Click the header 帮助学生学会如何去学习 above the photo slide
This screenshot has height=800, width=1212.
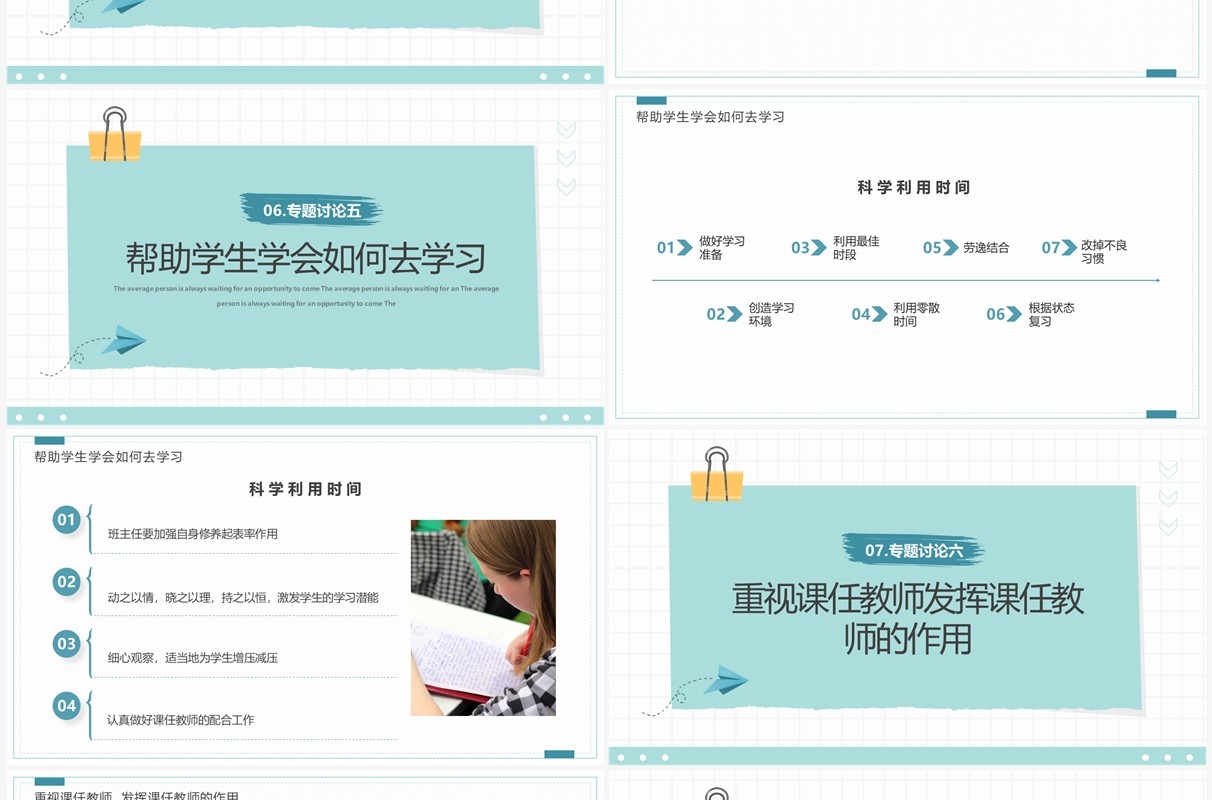[108, 457]
